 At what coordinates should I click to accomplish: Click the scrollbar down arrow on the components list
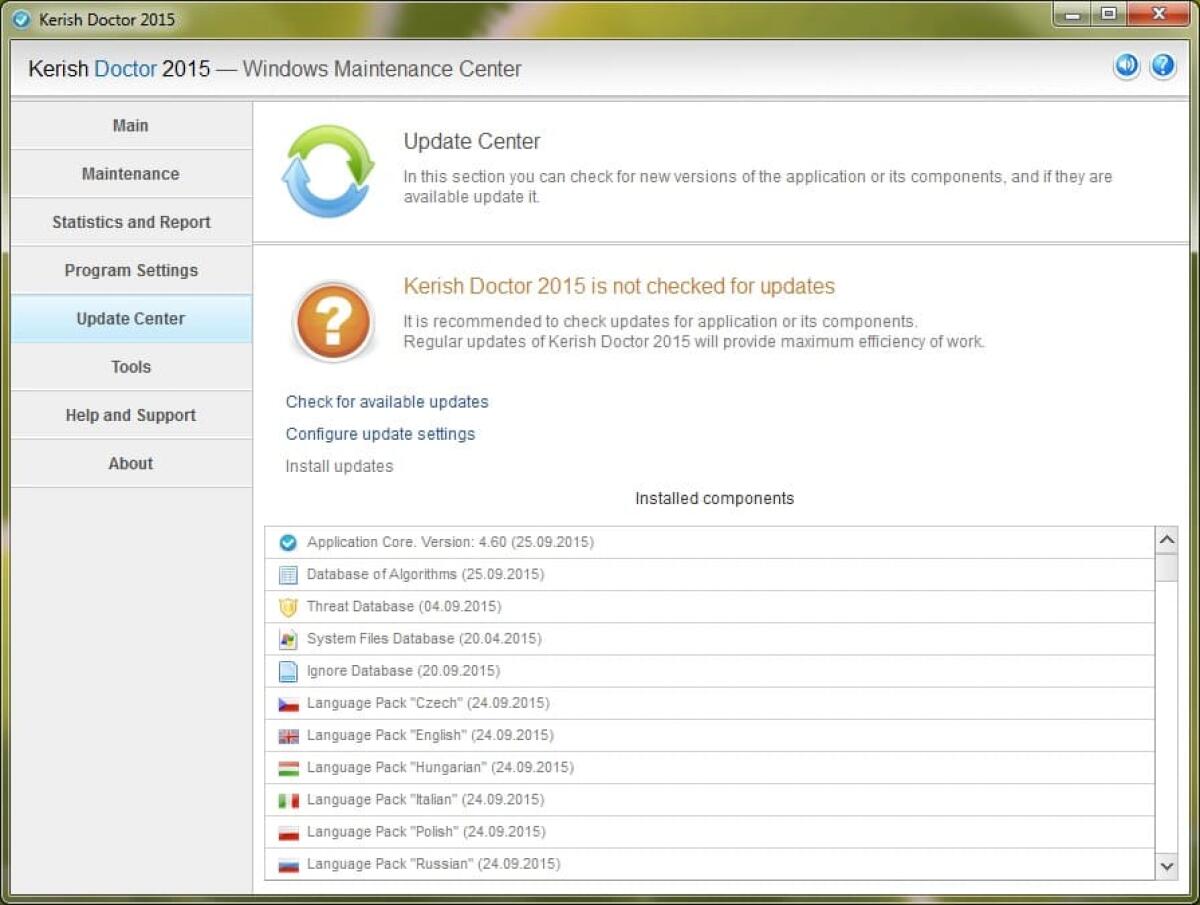coord(1166,866)
